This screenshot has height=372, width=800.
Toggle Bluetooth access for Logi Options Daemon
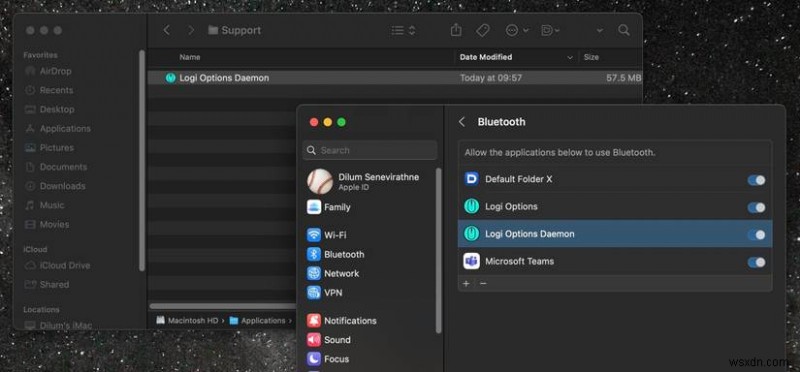pos(756,234)
